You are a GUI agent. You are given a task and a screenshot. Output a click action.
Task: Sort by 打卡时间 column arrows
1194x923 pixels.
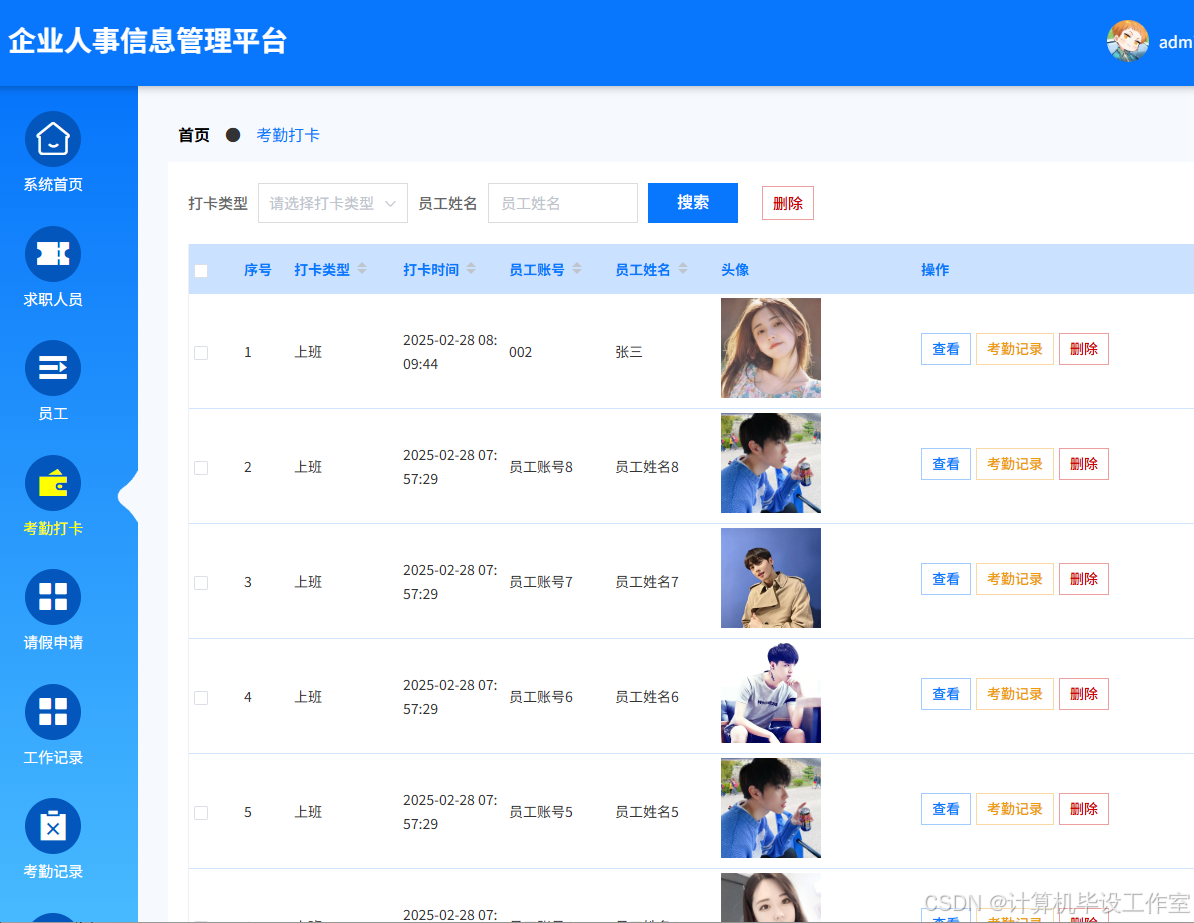pyautogui.click(x=471, y=269)
